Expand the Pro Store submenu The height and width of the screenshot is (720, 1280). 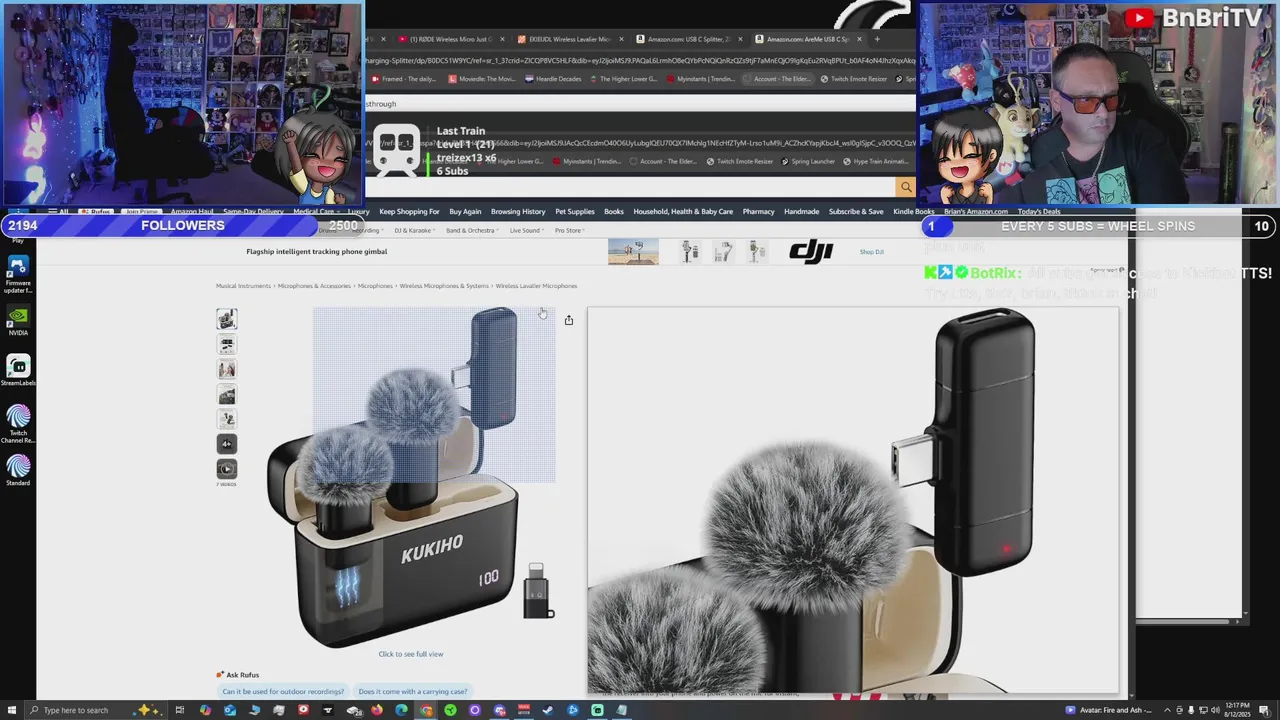(569, 231)
